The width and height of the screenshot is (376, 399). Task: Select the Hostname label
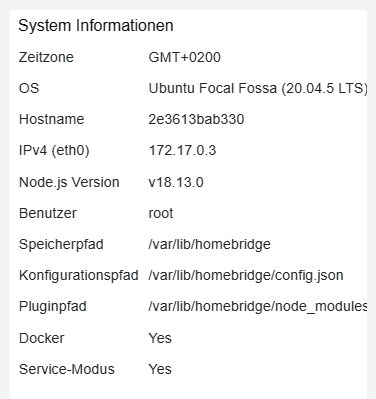[x=51, y=119]
